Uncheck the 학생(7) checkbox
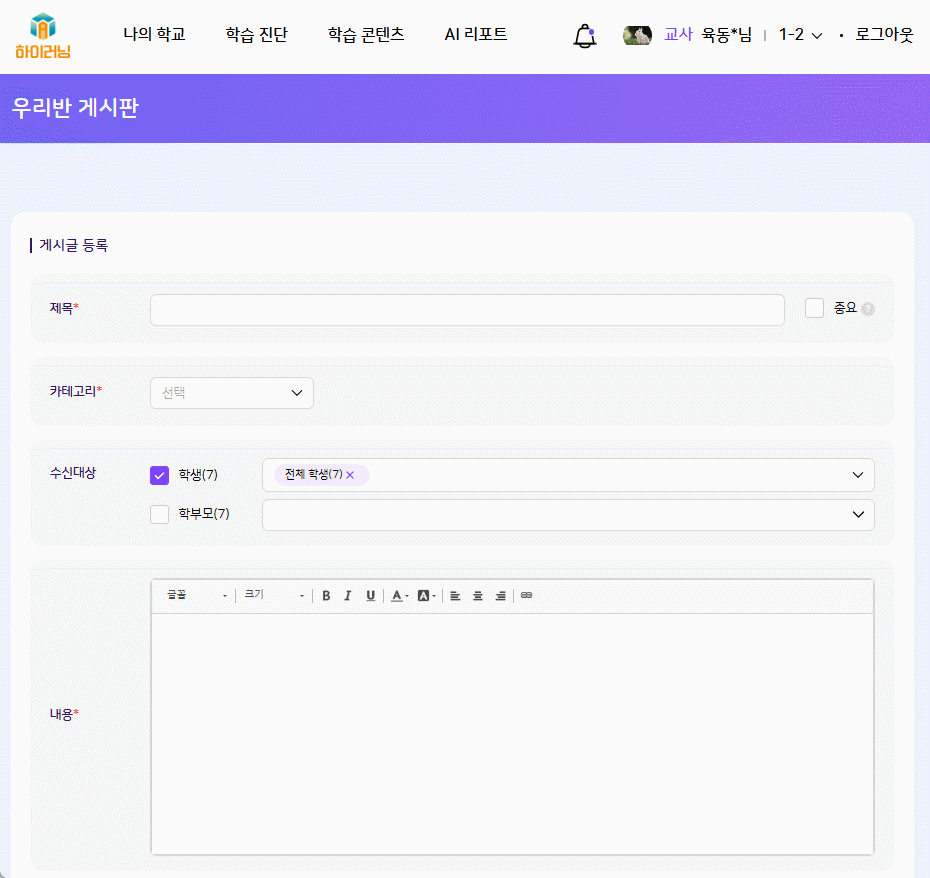 159,475
